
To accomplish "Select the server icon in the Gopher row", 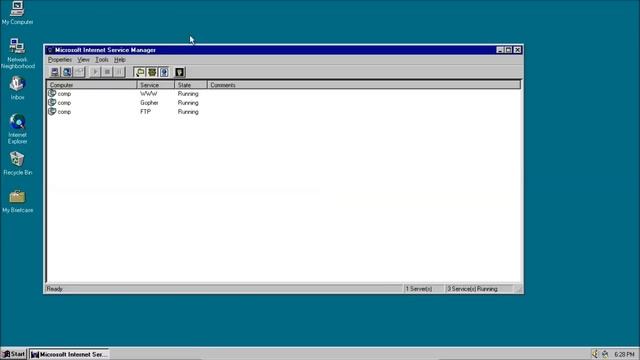I will [x=52, y=102].
